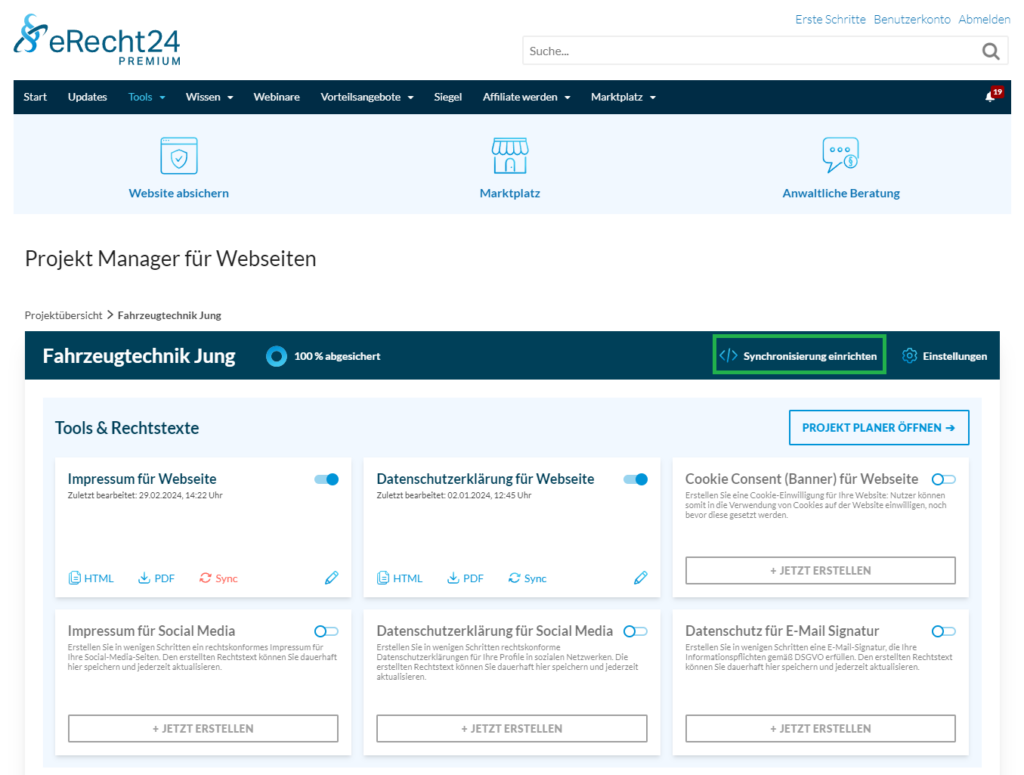Go to the Updates menu item
The width and height of the screenshot is (1024, 775).
coord(87,97)
